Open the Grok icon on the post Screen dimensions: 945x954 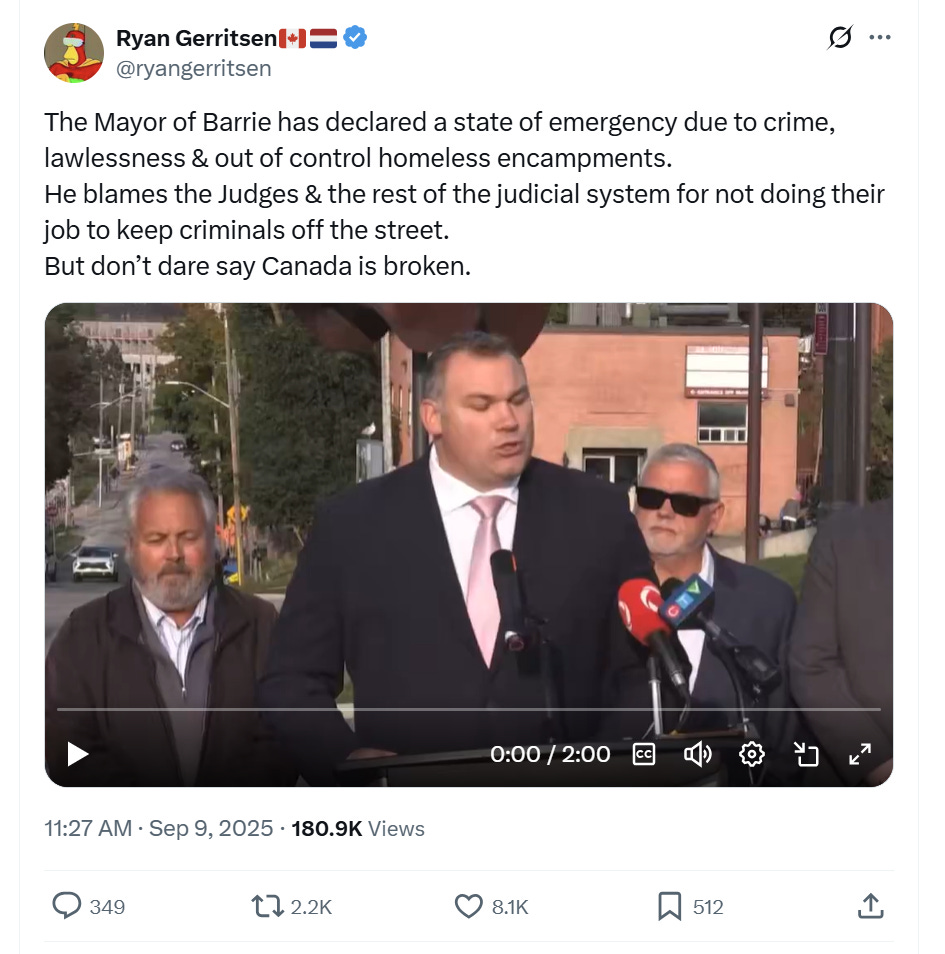coord(840,37)
